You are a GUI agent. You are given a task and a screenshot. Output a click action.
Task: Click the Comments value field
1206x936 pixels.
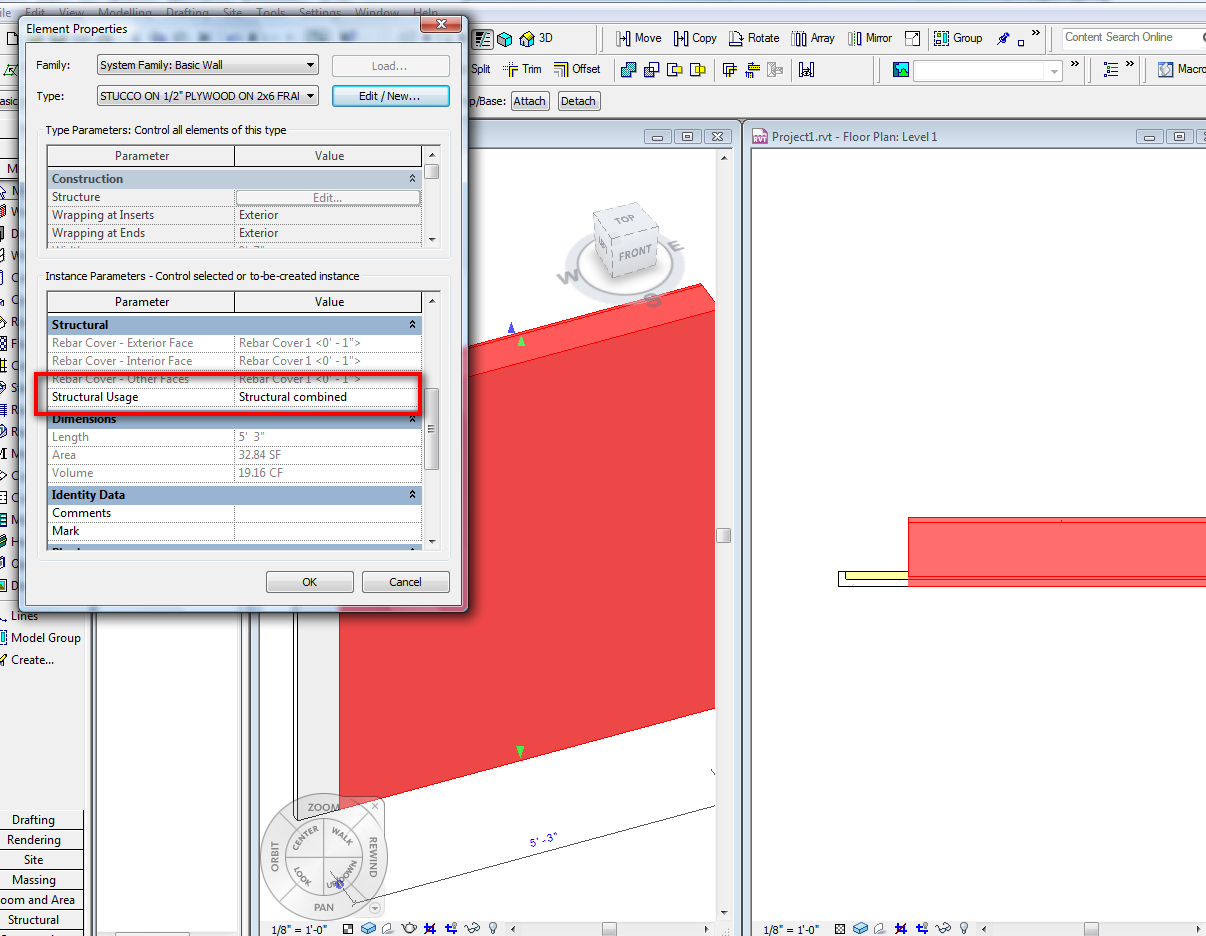328,513
